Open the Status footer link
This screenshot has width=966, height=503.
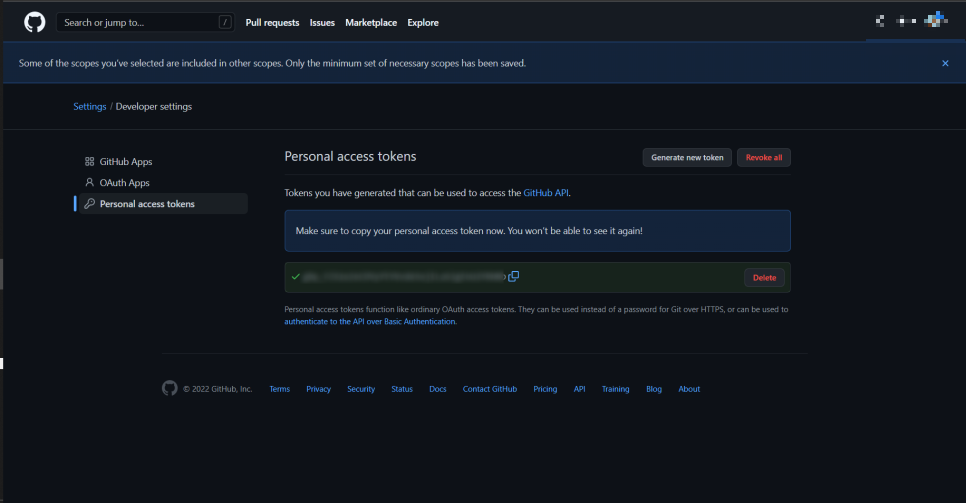pos(402,389)
